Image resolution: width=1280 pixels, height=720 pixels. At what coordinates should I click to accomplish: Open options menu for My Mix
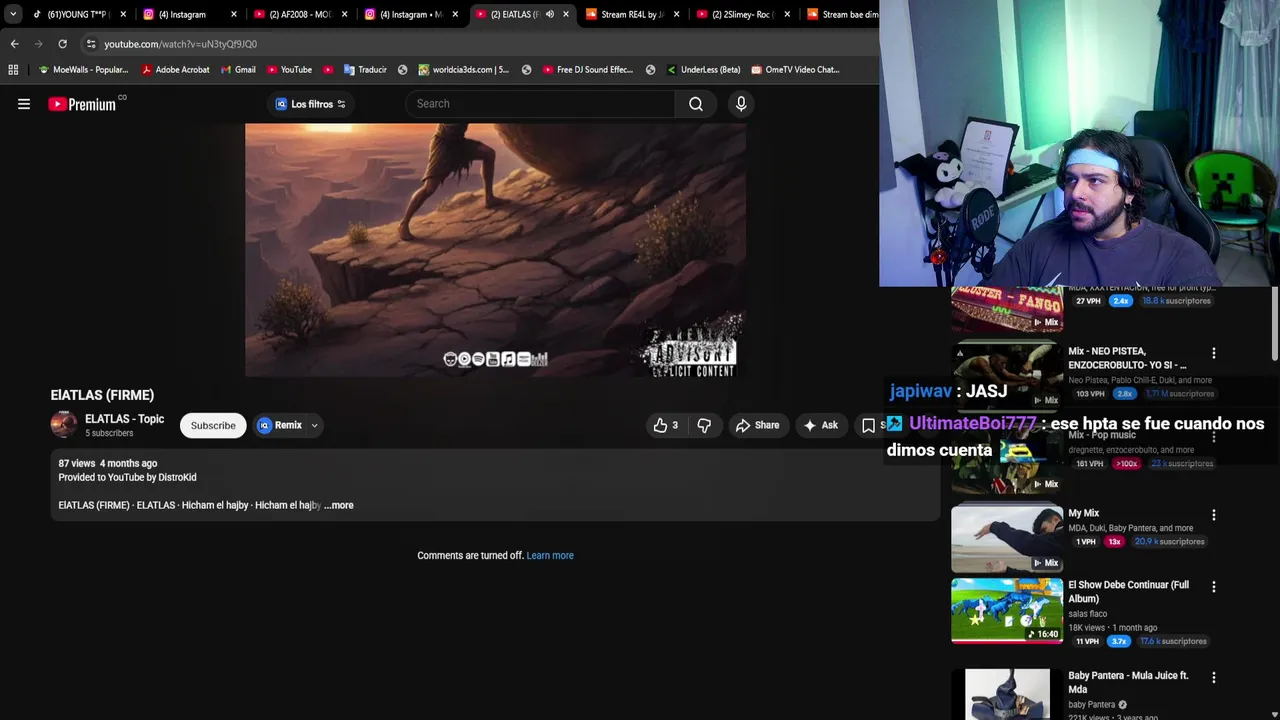pyautogui.click(x=1214, y=515)
